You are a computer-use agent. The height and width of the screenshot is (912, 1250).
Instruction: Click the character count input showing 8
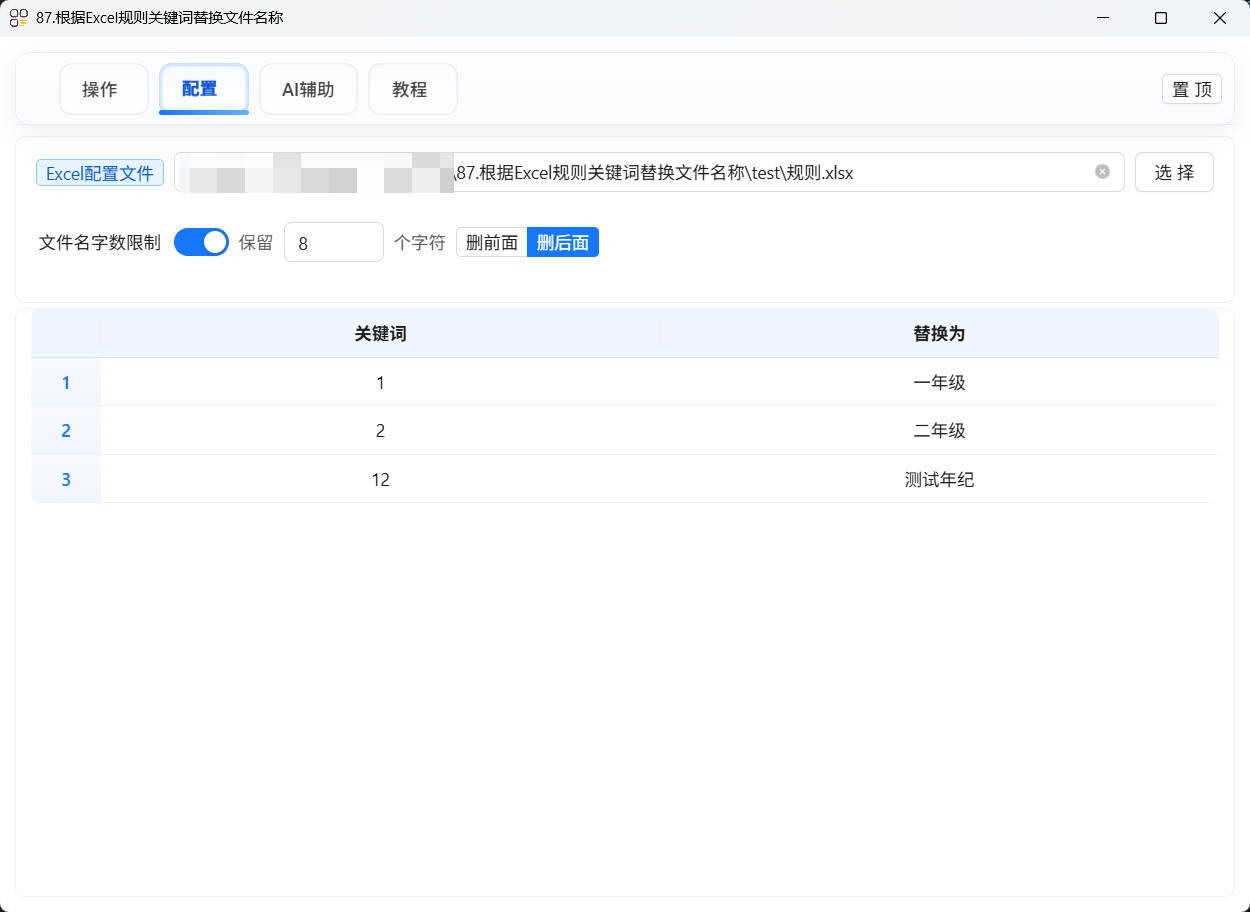tap(333, 241)
